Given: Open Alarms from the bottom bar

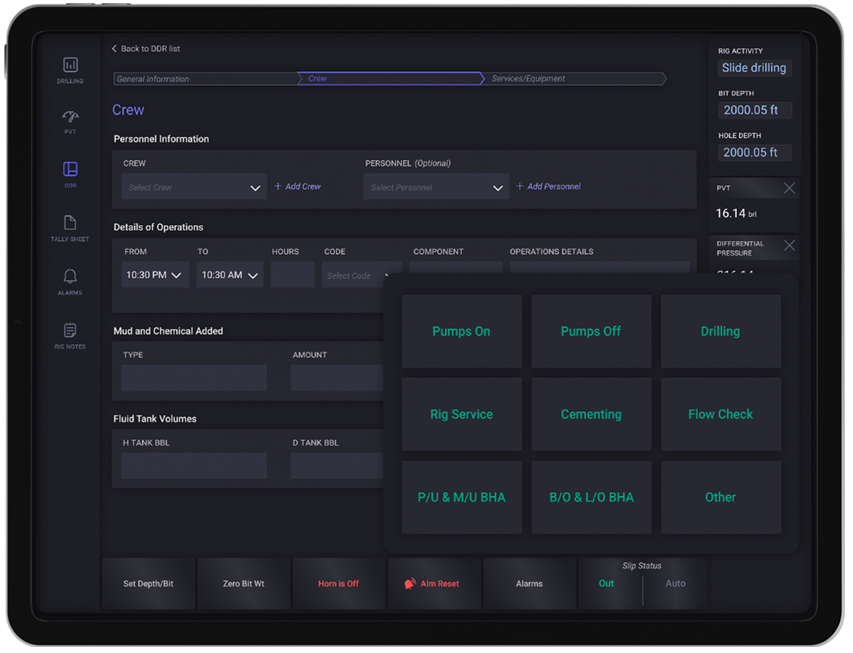Looking at the screenshot, I should tap(529, 583).
